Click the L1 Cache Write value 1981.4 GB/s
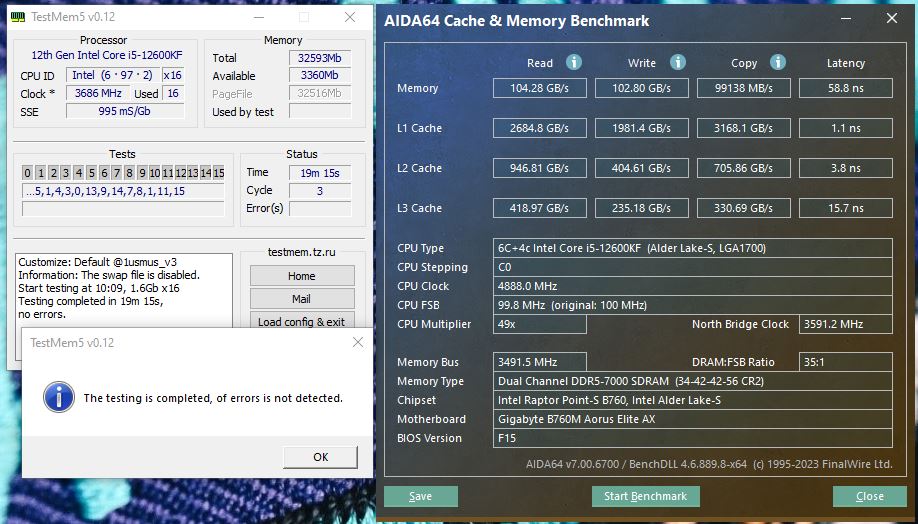 pyautogui.click(x=642, y=128)
